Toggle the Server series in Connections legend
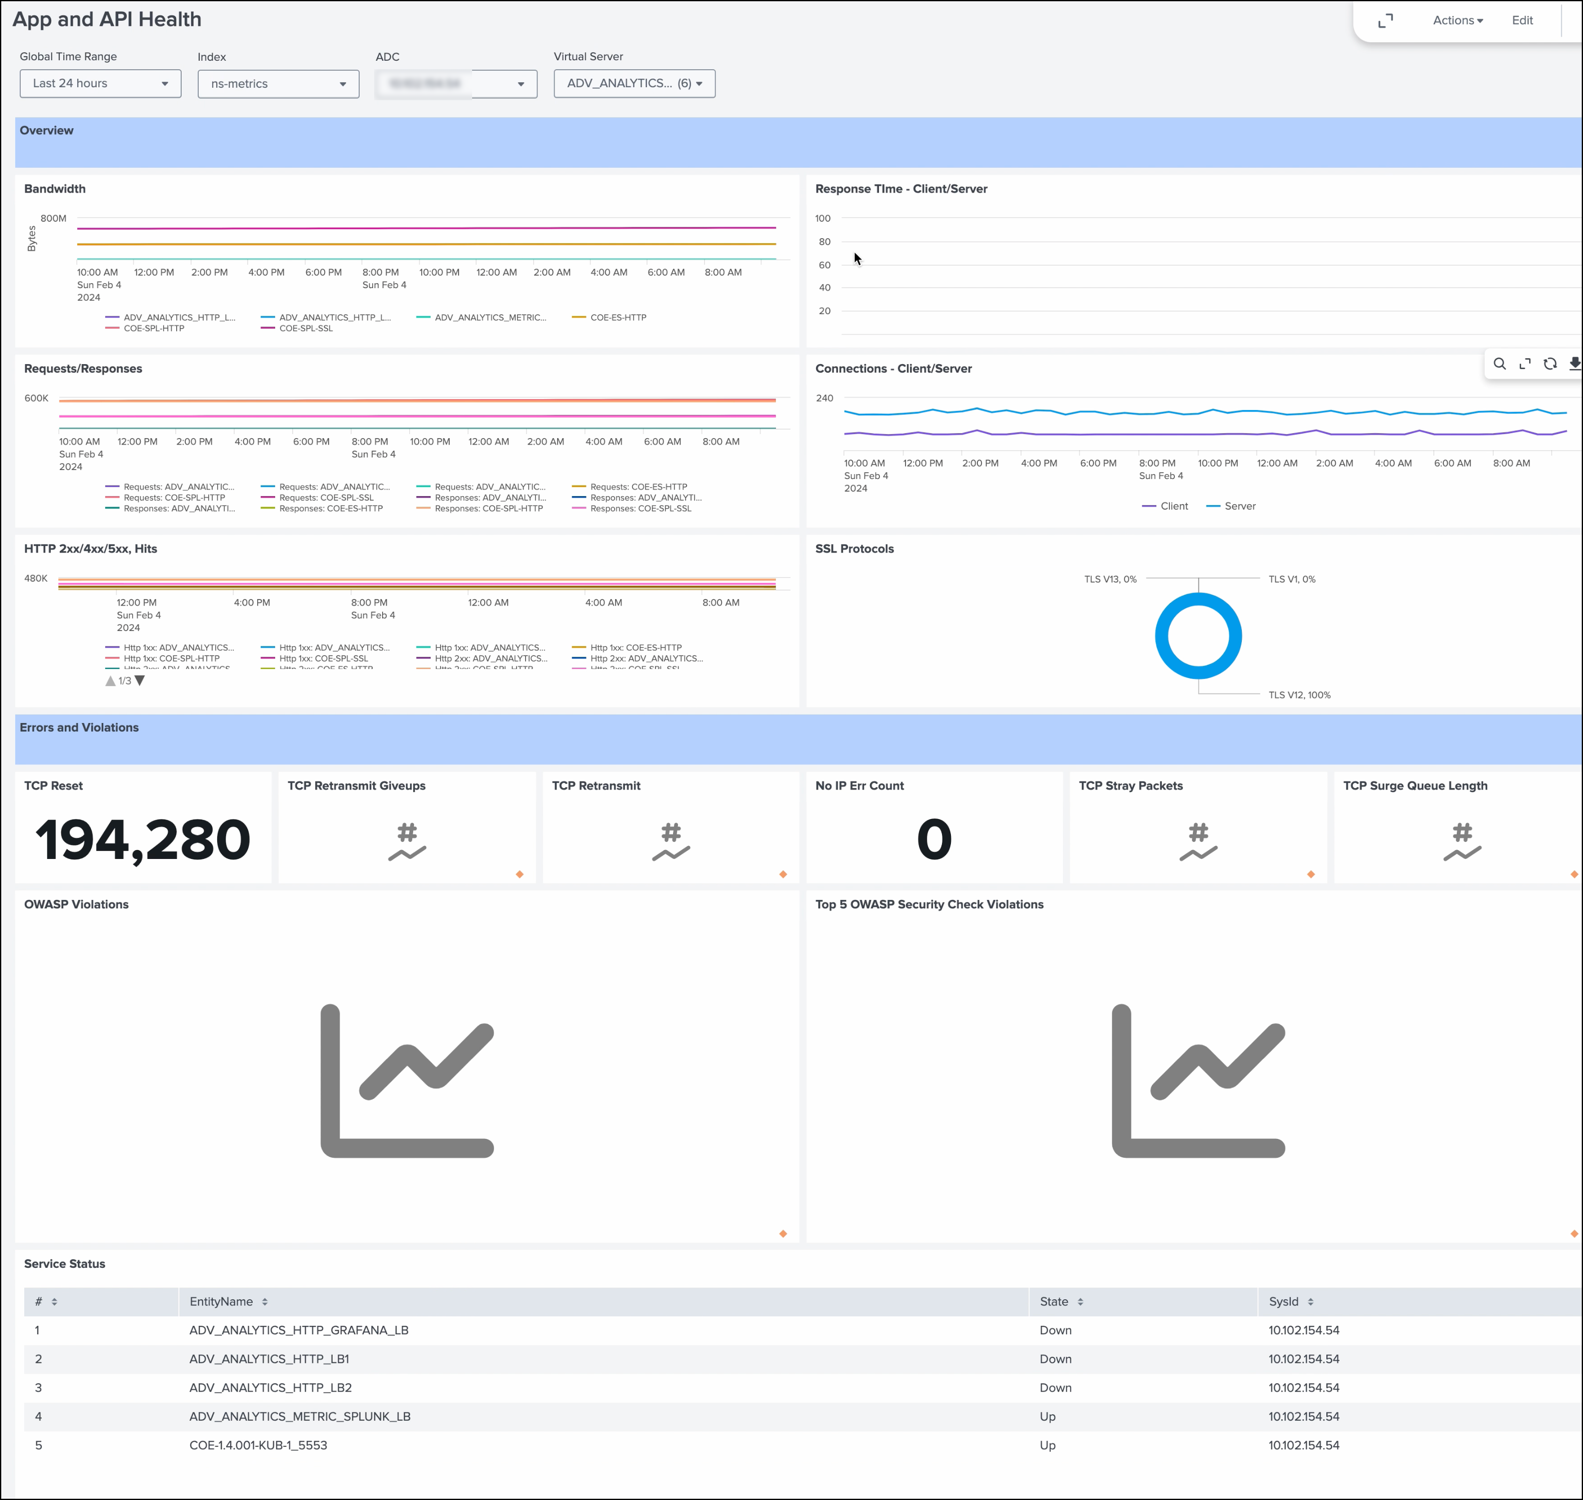The width and height of the screenshot is (1583, 1500). click(x=1231, y=507)
